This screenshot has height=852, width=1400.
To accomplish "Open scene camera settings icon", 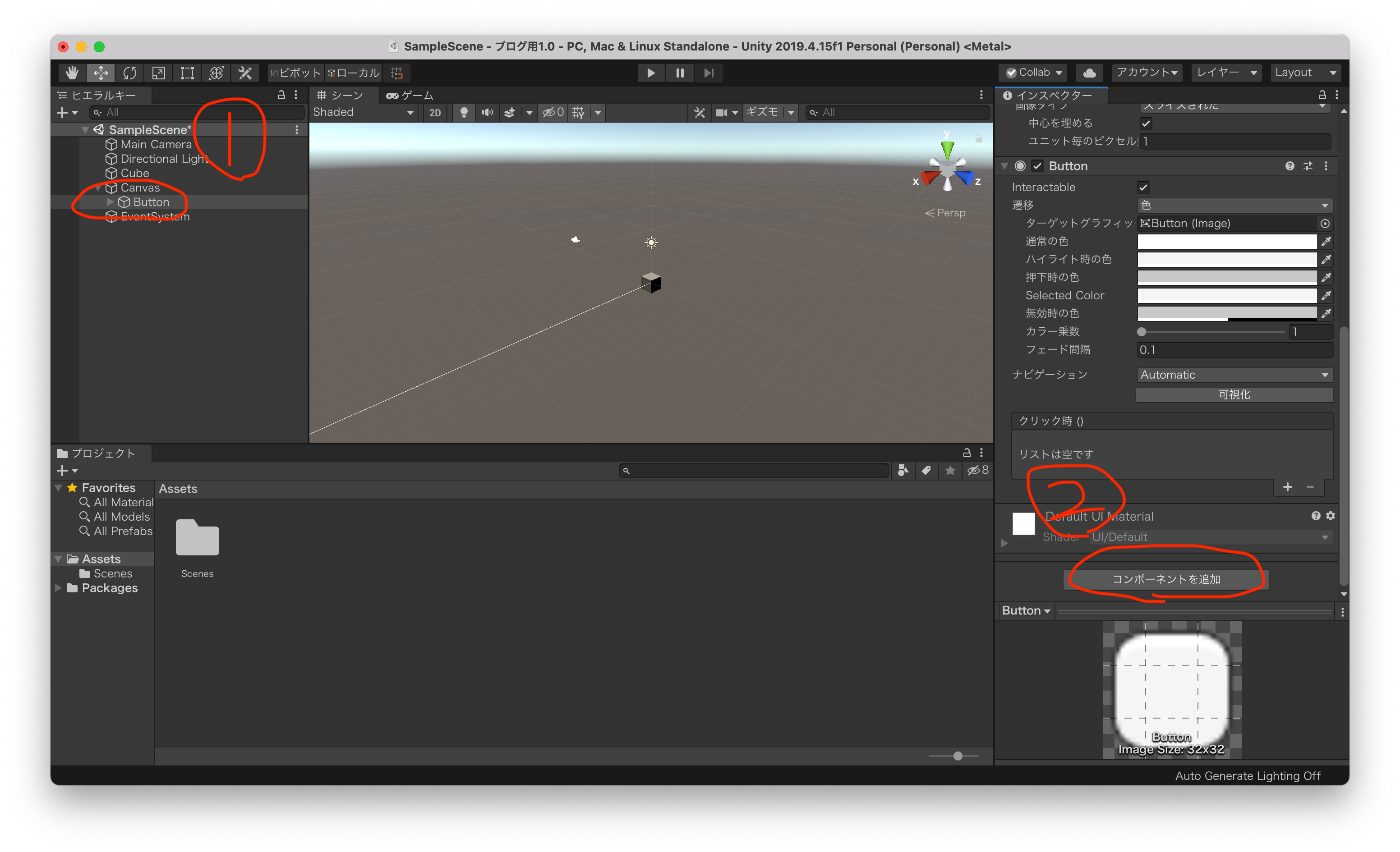I will click(x=722, y=113).
